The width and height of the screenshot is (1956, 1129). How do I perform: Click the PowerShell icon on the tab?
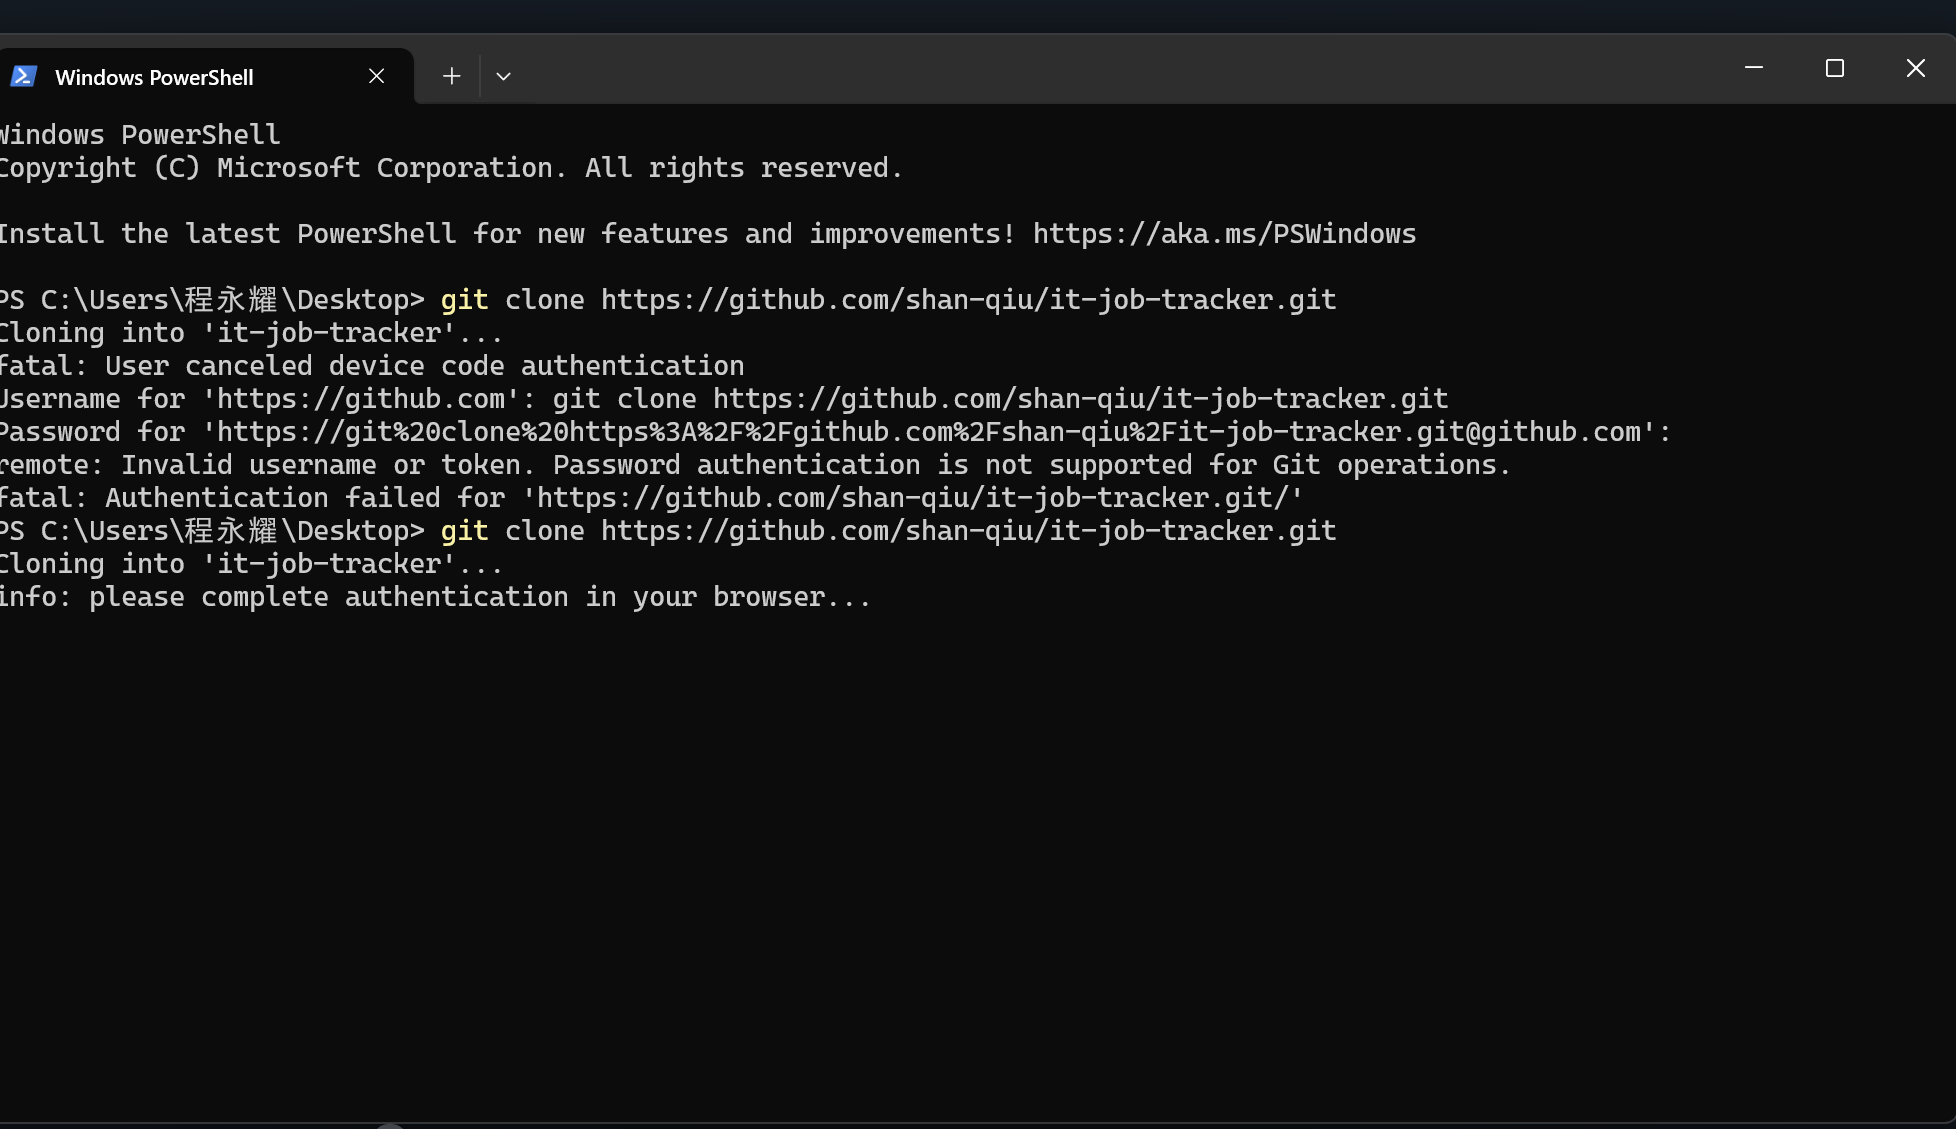point(23,76)
